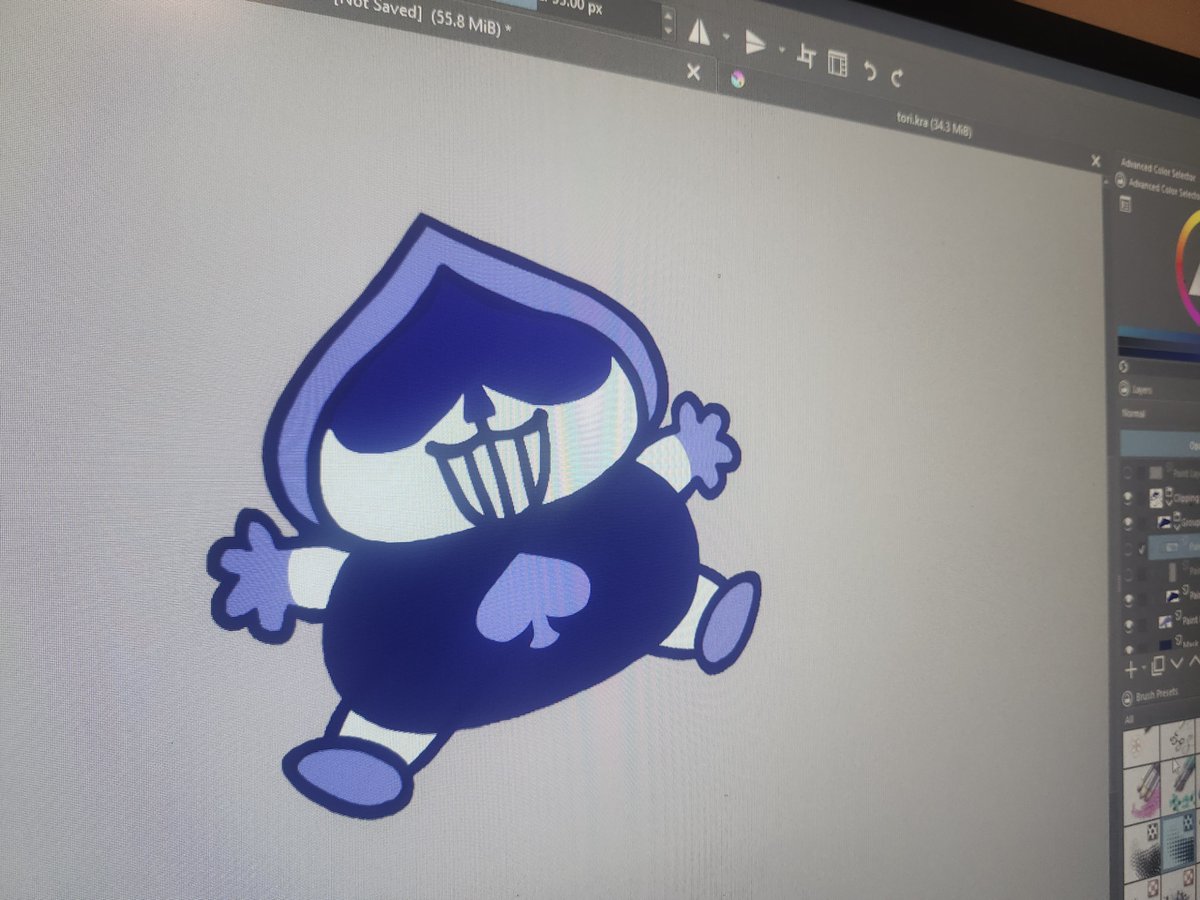Select the black stipple brush preset

[1142, 851]
